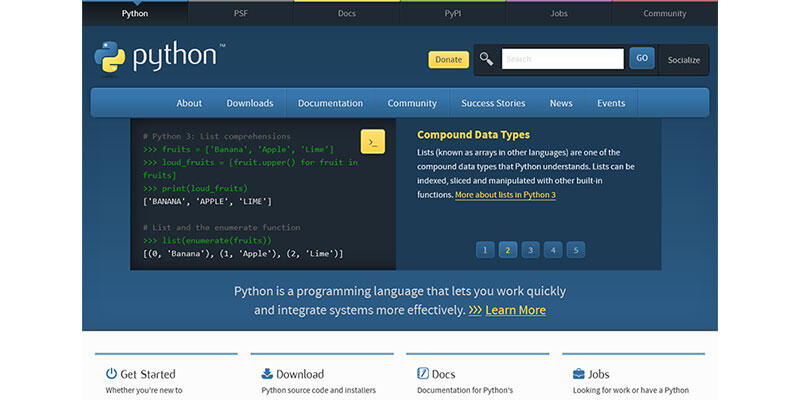Click the Docs section heading text

443,374
